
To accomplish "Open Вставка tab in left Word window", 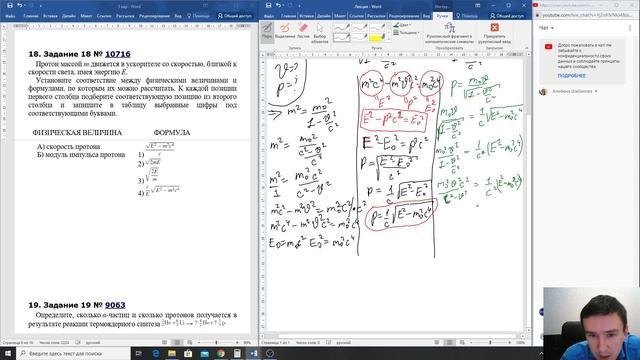I will point(50,16).
